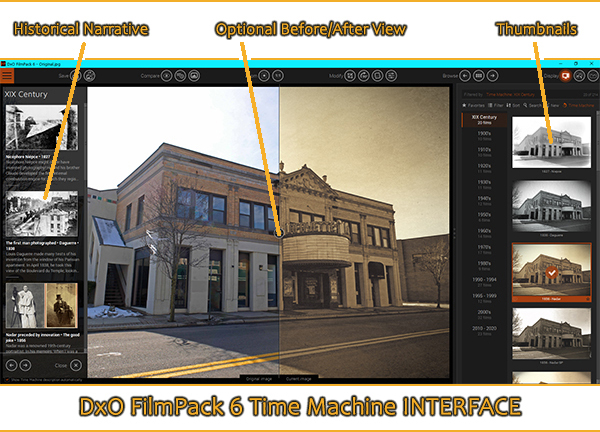The width and height of the screenshot is (600, 432).
Task: Open the orange hamburger menu
Action: tap(7, 75)
